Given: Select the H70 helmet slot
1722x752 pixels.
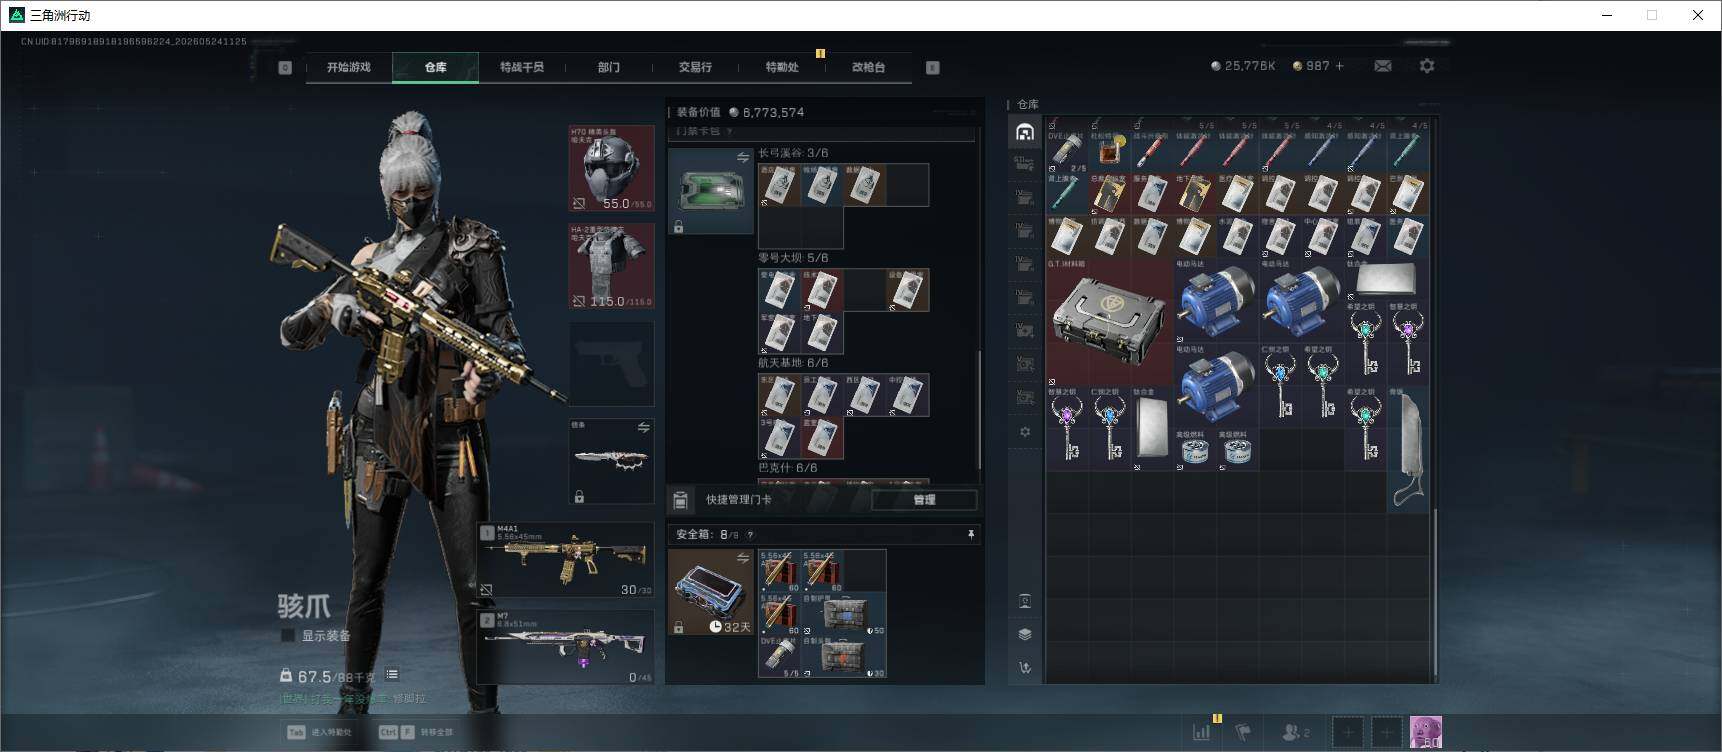Looking at the screenshot, I should click(612, 168).
